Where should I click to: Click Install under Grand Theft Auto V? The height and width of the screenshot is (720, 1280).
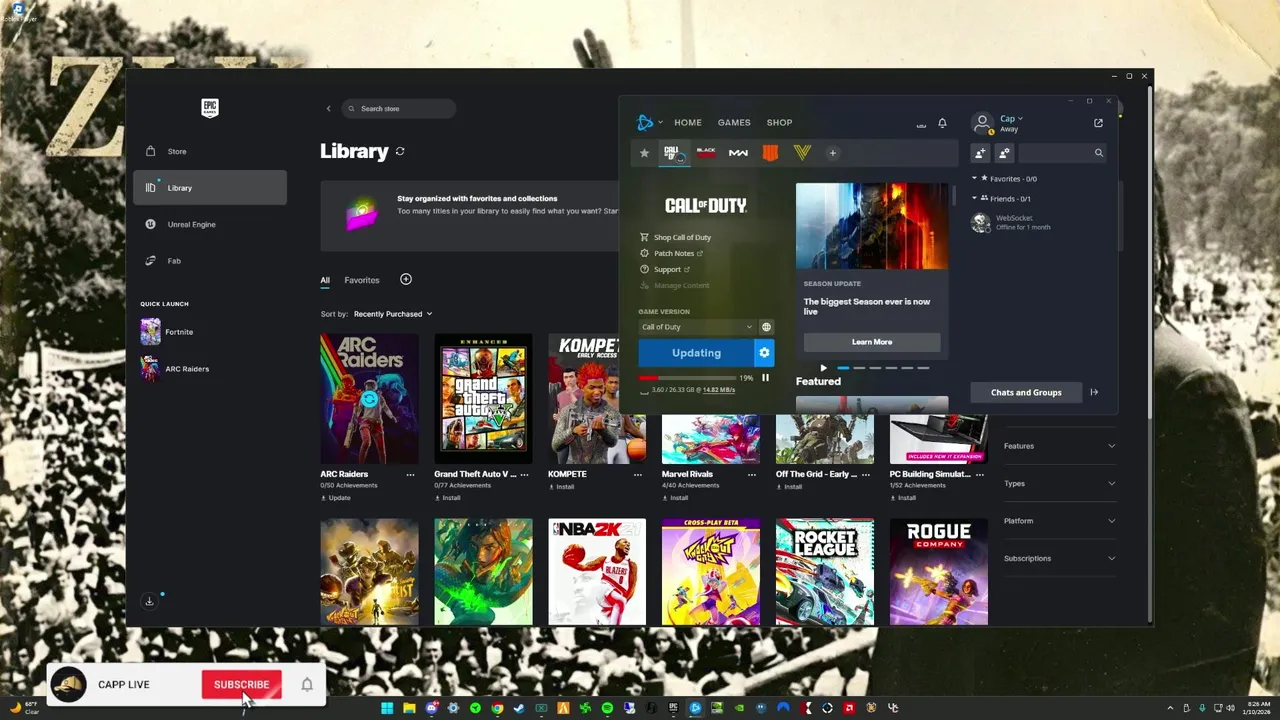[x=447, y=497]
